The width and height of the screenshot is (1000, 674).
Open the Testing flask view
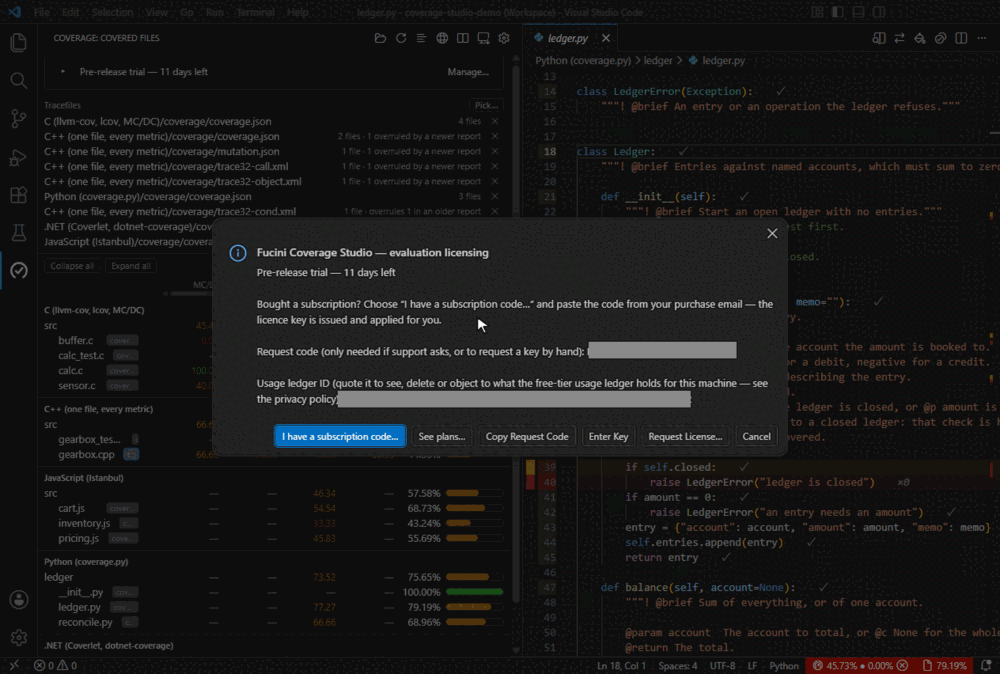point(18,233)
